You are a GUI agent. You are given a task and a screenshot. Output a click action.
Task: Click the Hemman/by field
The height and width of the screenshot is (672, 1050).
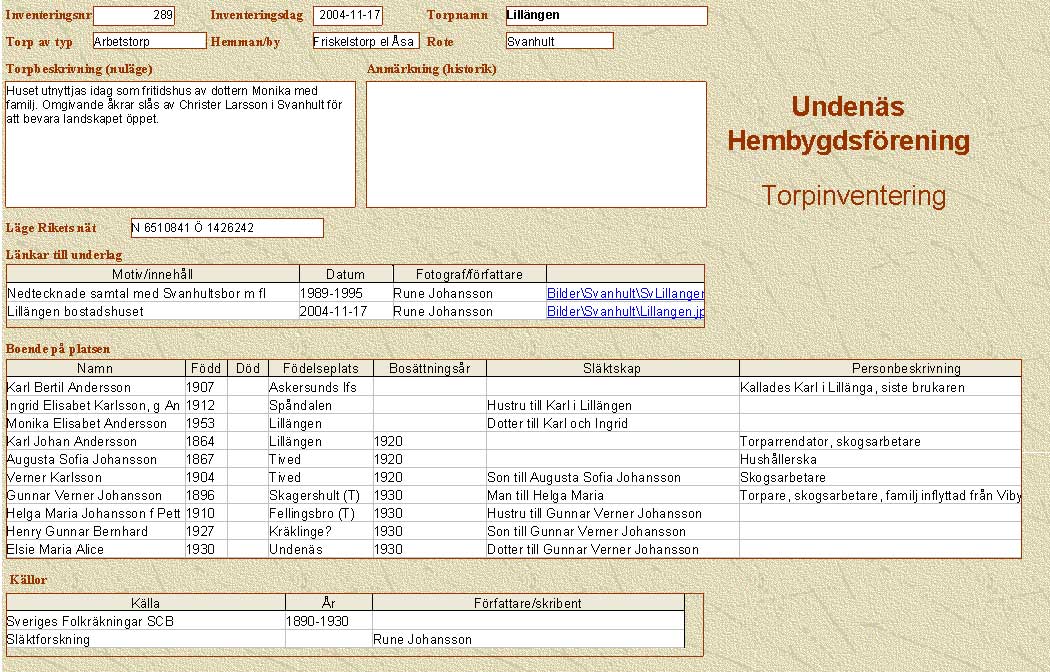(x=365, y=41)
